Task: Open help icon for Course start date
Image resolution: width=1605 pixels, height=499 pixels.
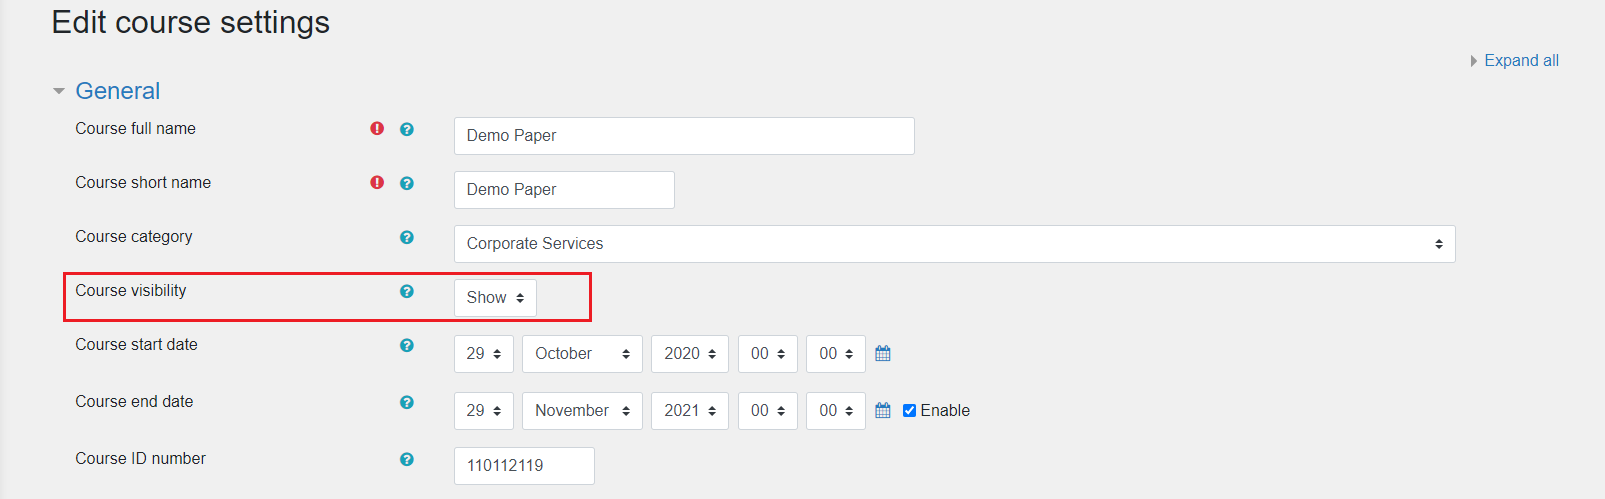Action: click(x=407, y=345)
